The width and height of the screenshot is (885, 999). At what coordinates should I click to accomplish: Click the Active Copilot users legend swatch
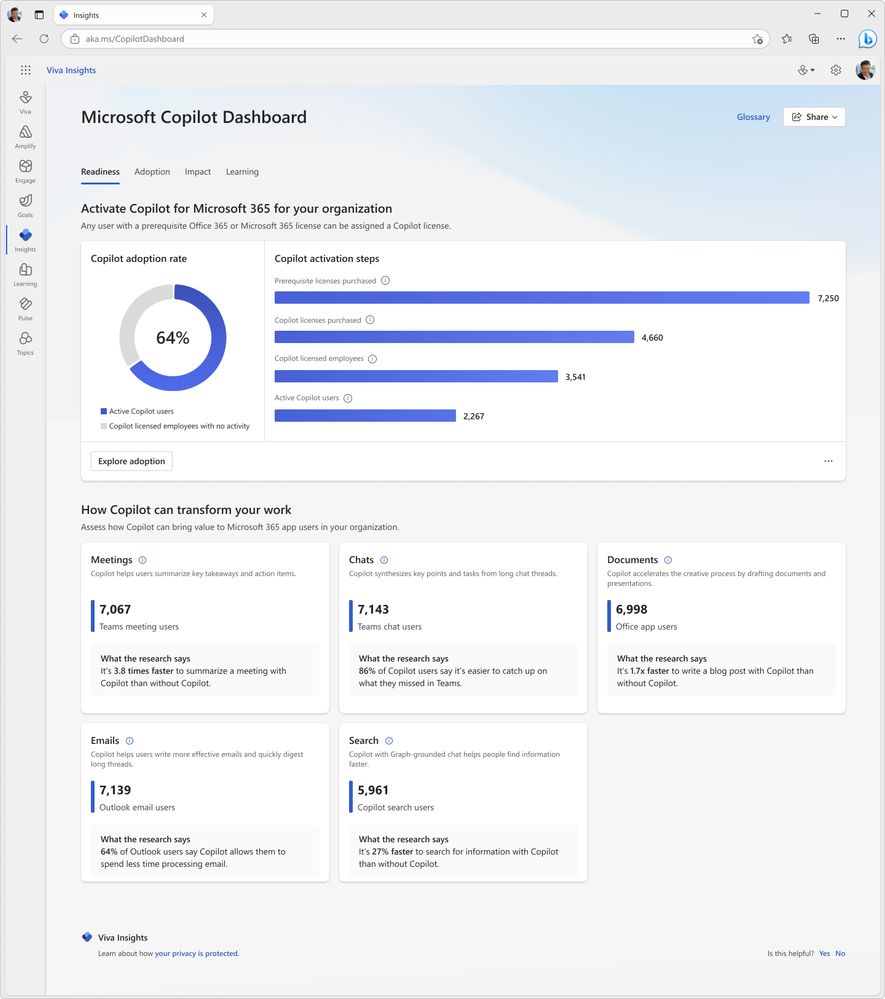[x=104, y=412]
